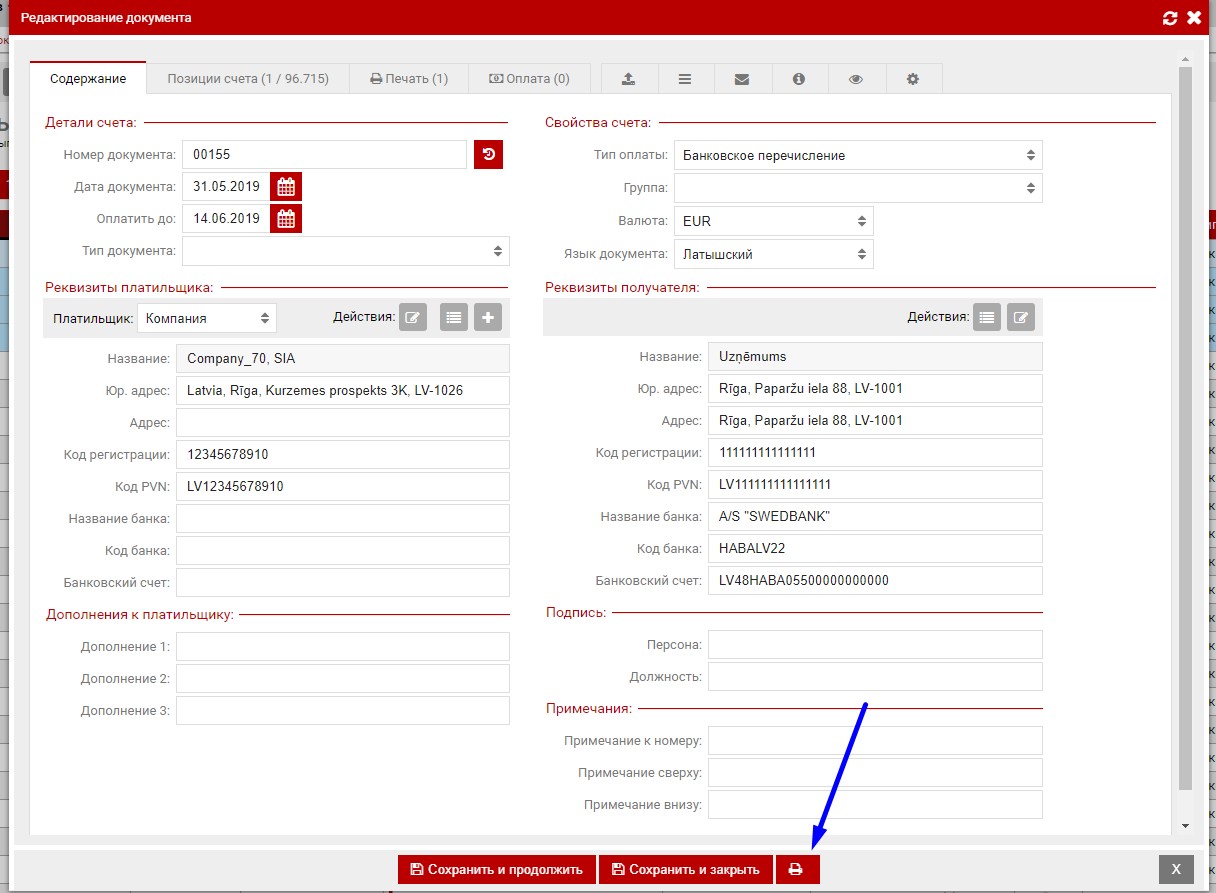Switch to Позиции счета tab
The width and height of the screenshot is (1216, 893).
[x=248, y=79]
